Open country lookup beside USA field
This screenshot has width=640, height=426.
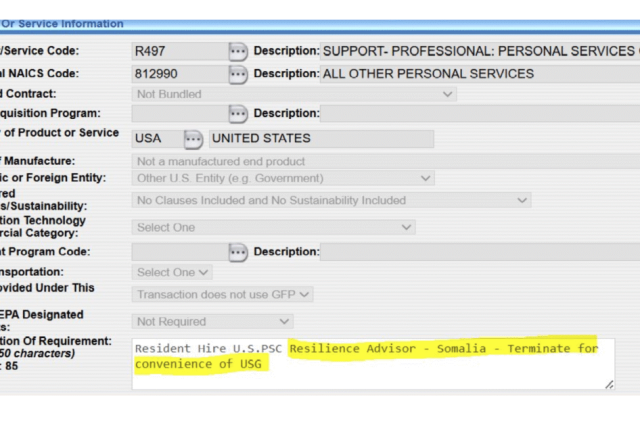point(193,139)
